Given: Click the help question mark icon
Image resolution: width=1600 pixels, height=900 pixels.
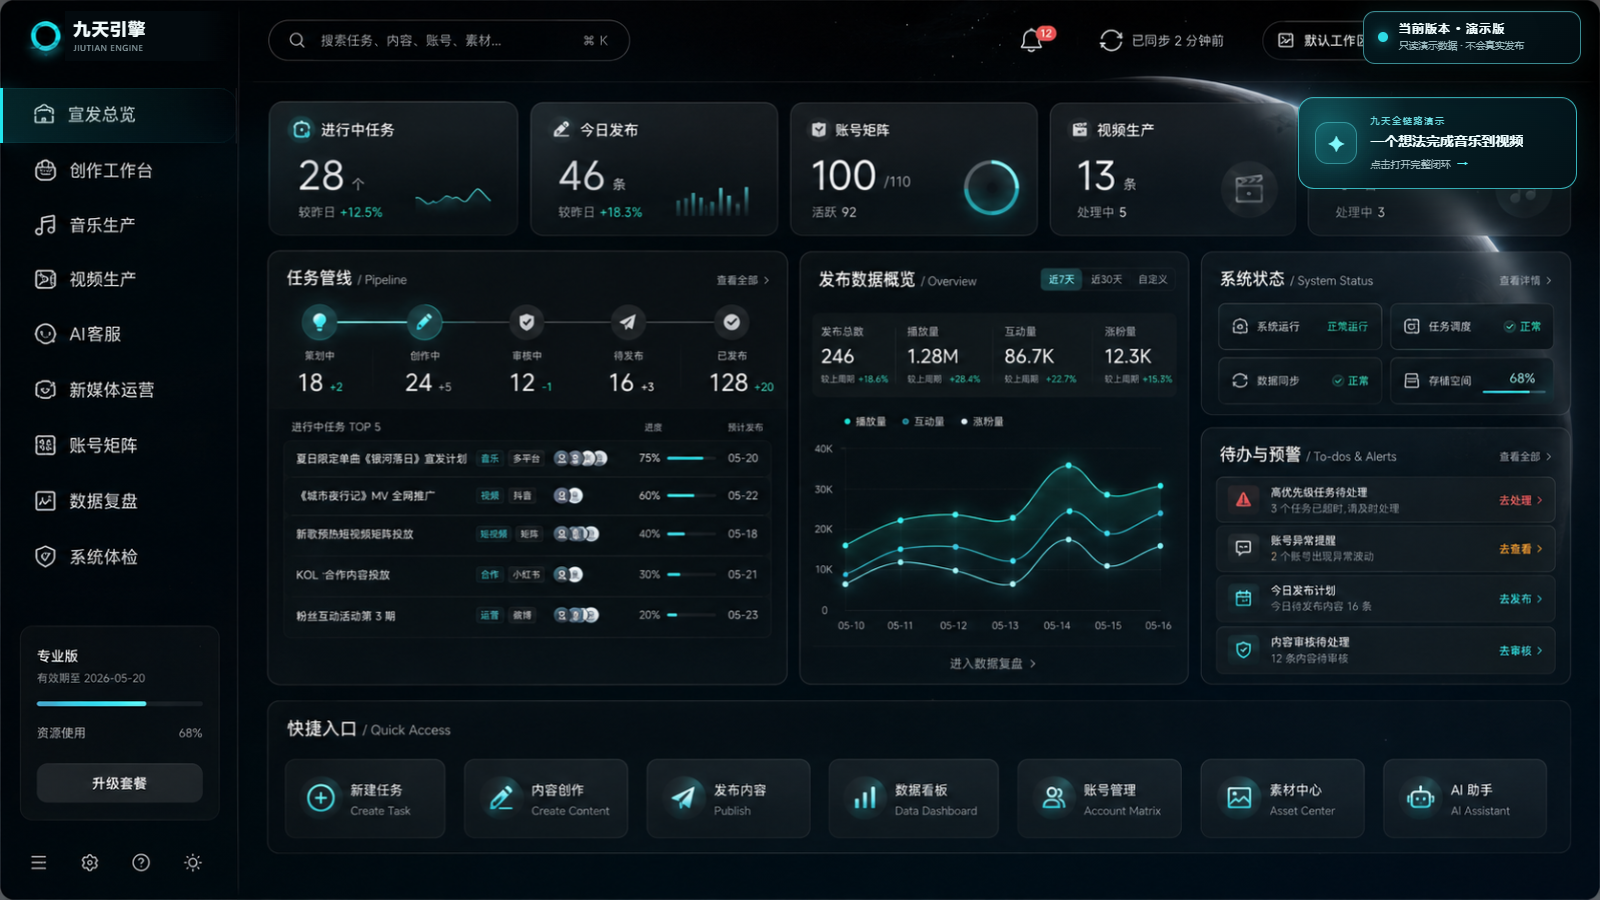Looking at the screenshot, I should (141, 862).
